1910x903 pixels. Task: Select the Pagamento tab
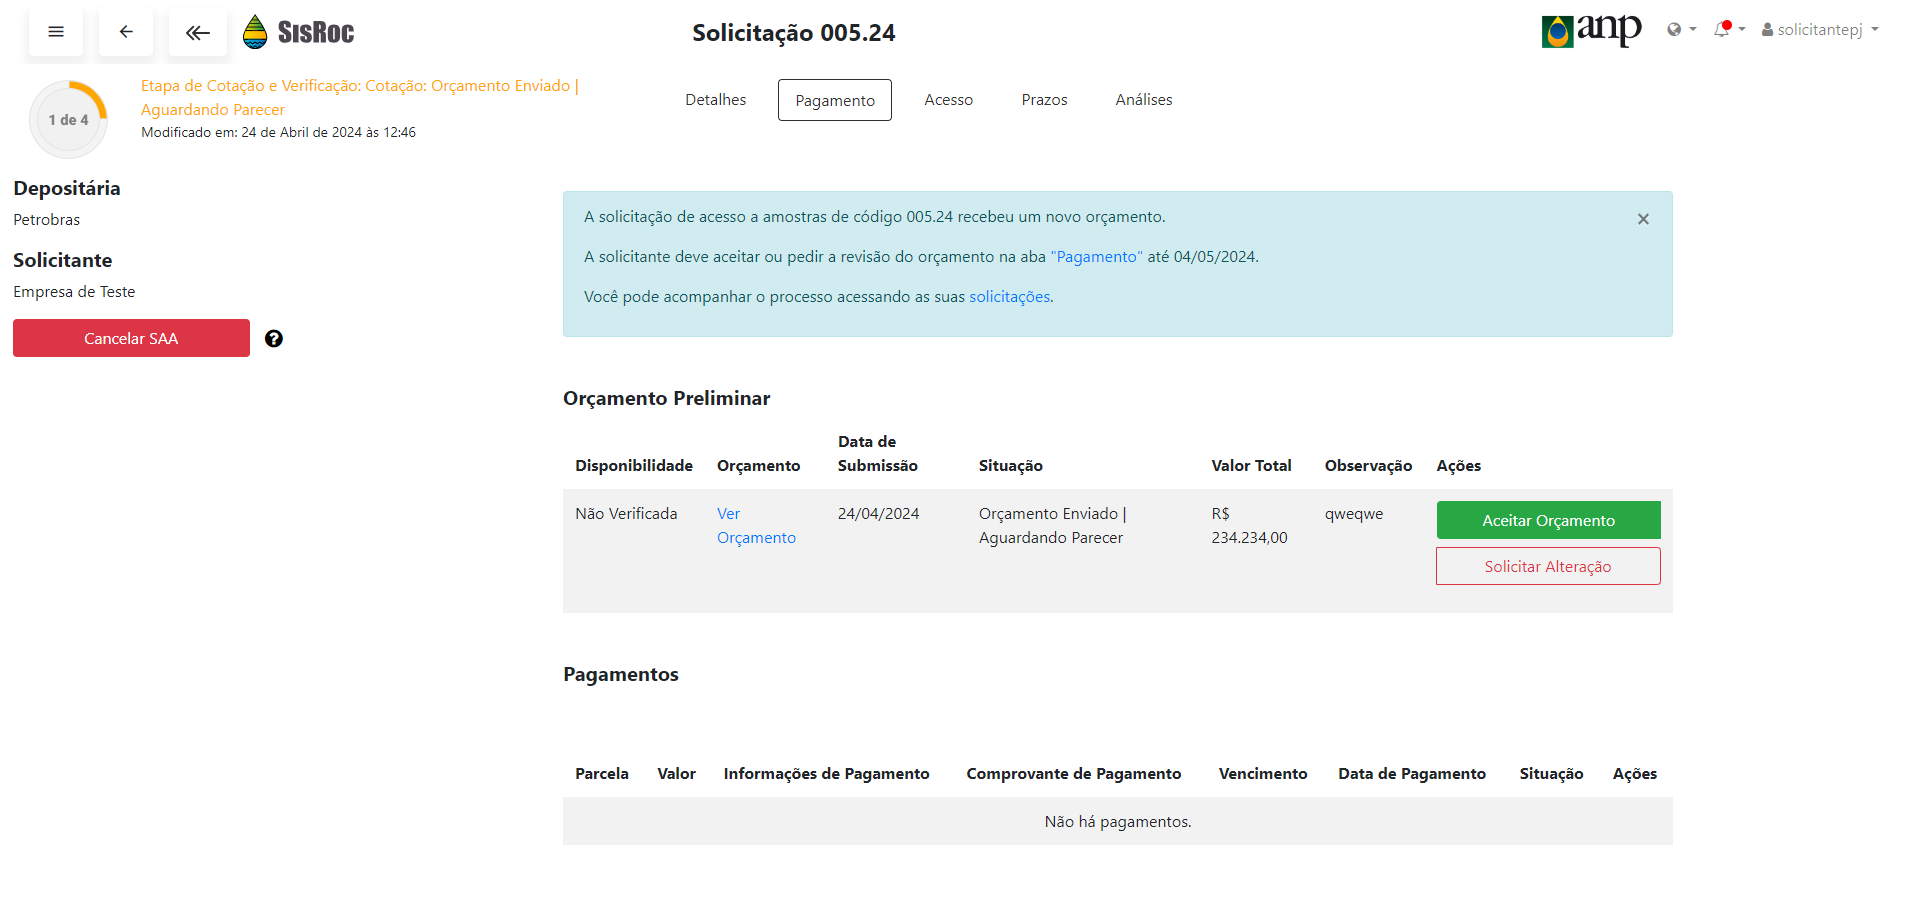[835, 100]
